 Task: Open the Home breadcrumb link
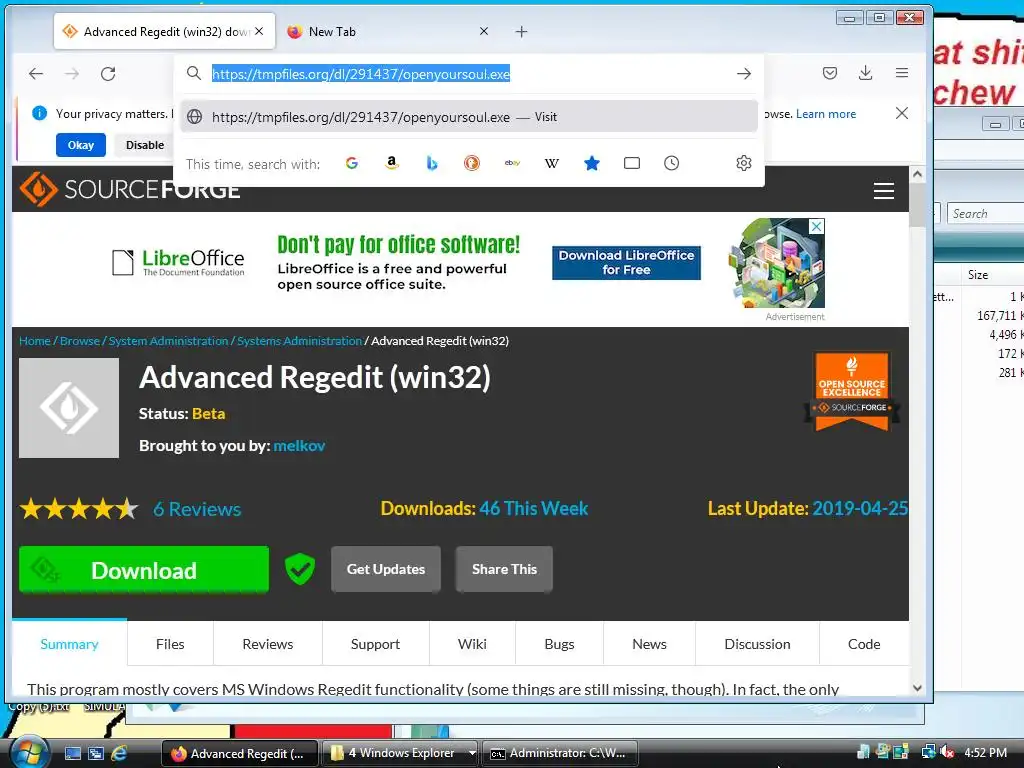tap(35, 341)
